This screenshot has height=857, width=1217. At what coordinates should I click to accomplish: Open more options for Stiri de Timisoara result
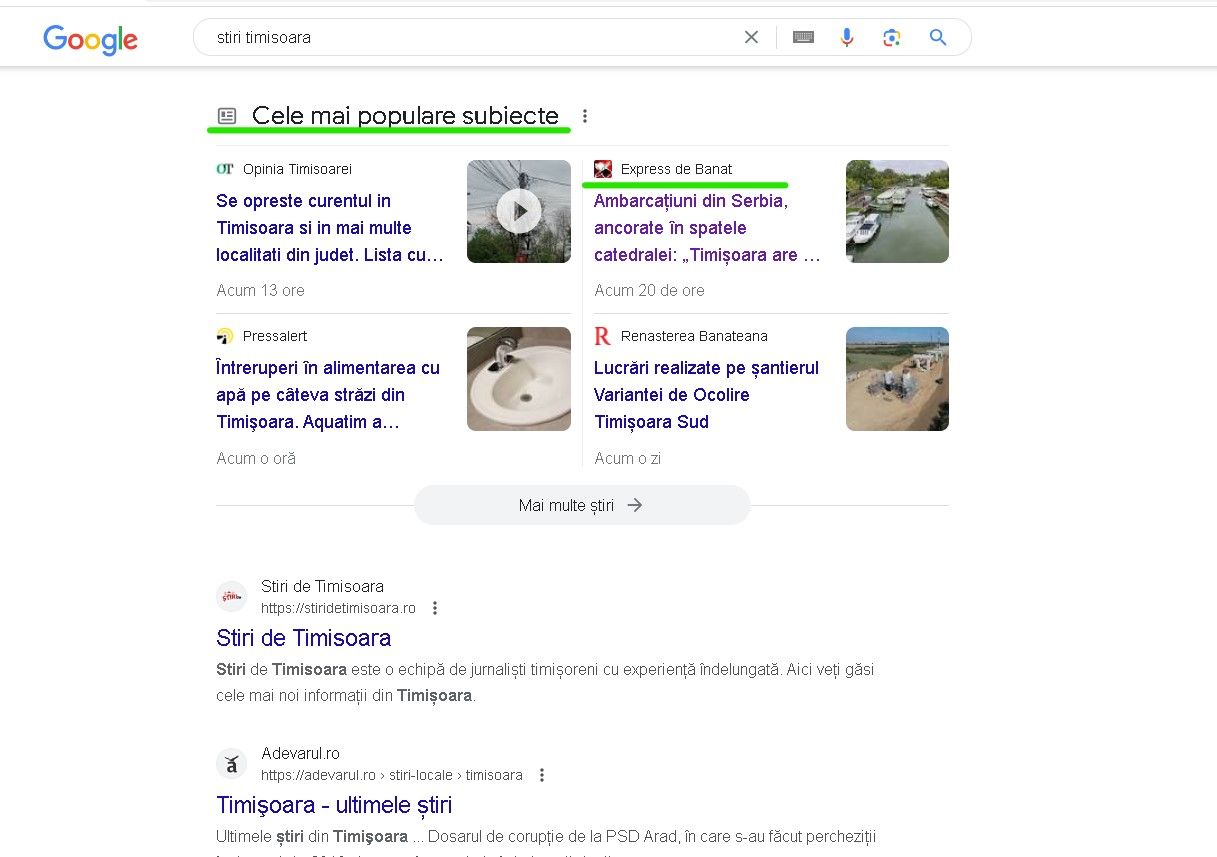(435, 608)
